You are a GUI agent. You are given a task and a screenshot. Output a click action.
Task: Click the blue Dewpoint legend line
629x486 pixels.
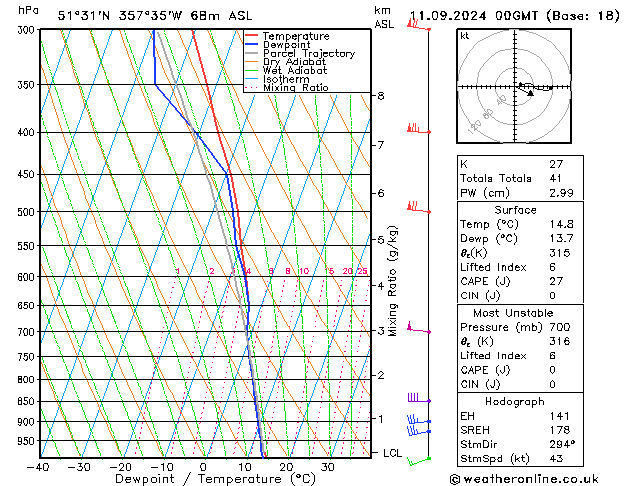[252, 45]
